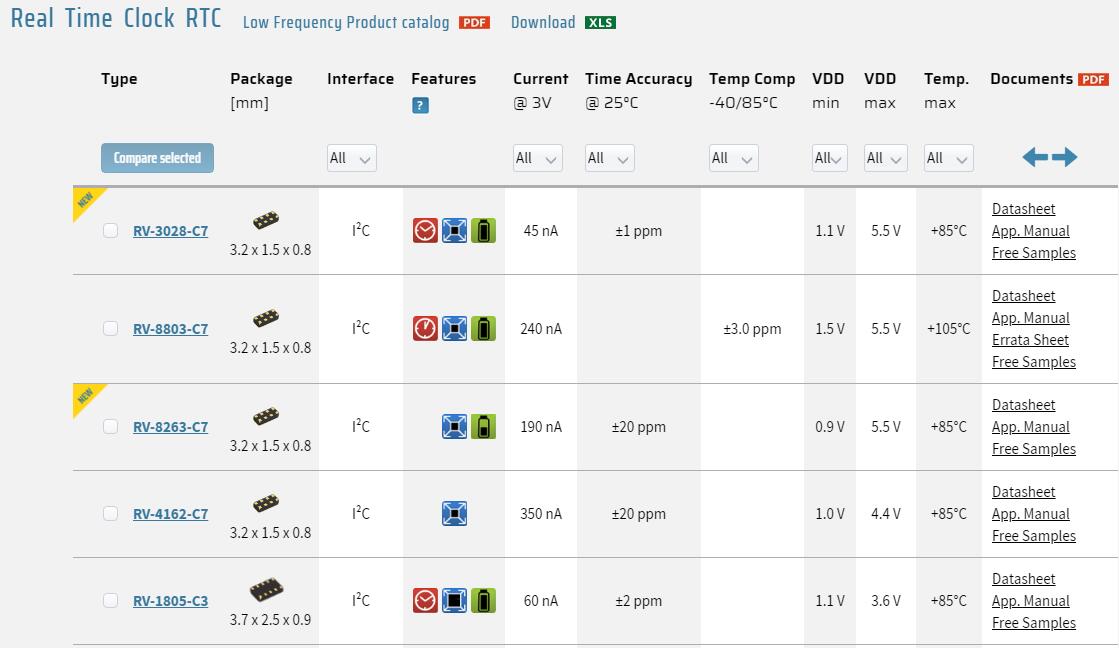Click the red clock feature icon for RV-3028-C7
Viewport: 1119px width, 648px height.
click(x=425, y=231)
